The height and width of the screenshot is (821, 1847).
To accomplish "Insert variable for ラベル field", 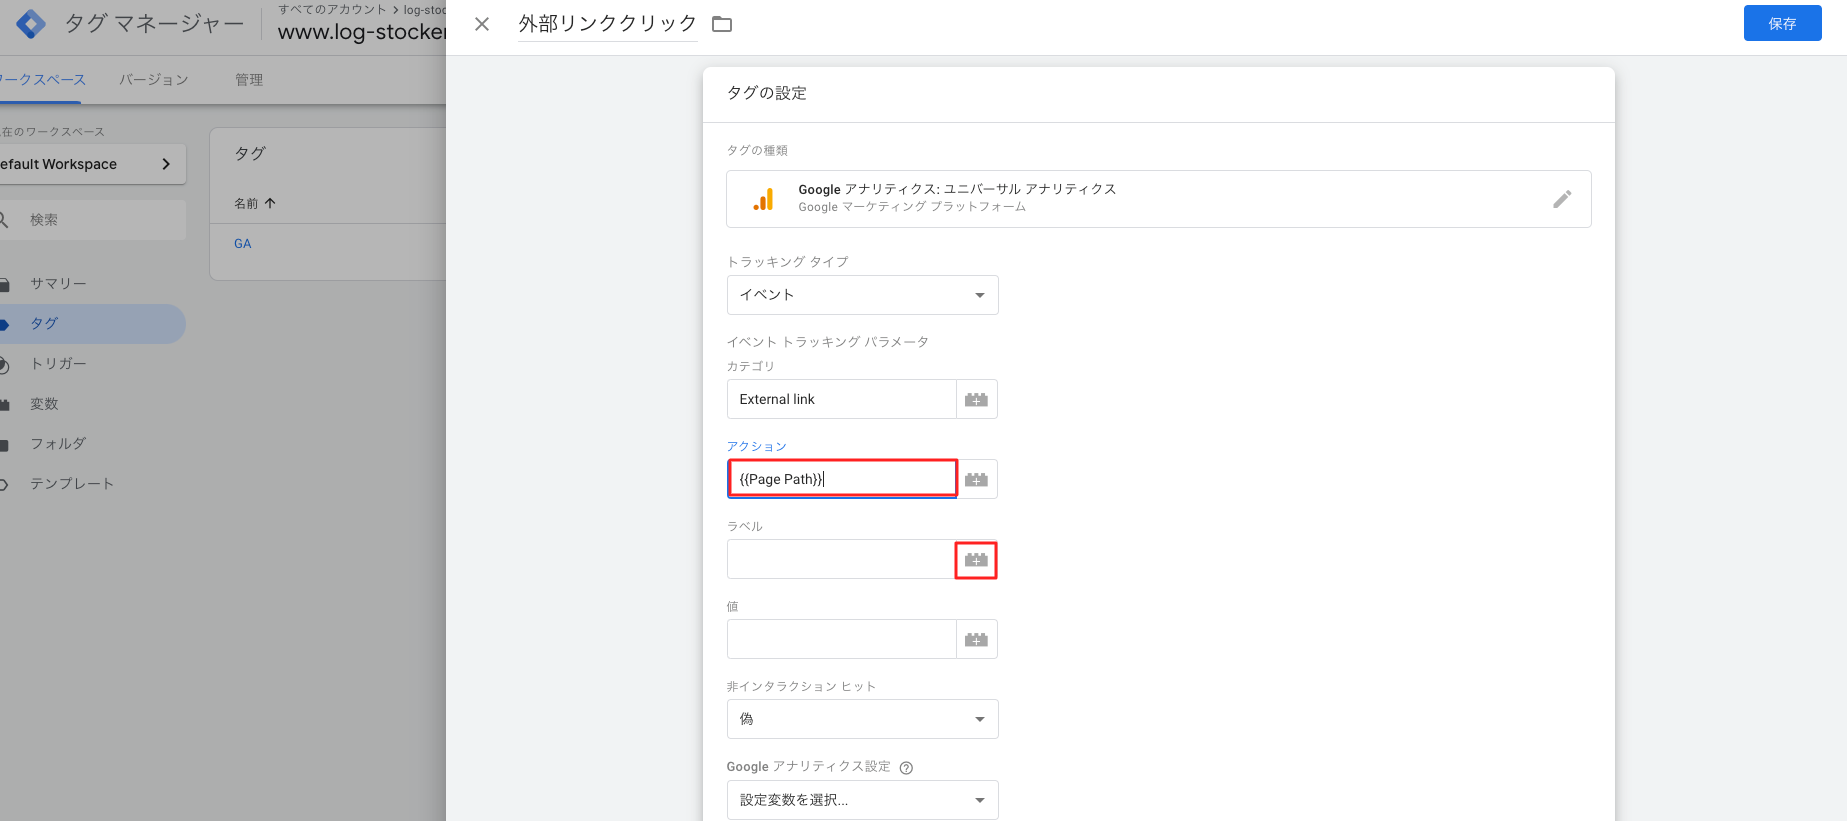I will pyautogui.click(x=977, y=560).
